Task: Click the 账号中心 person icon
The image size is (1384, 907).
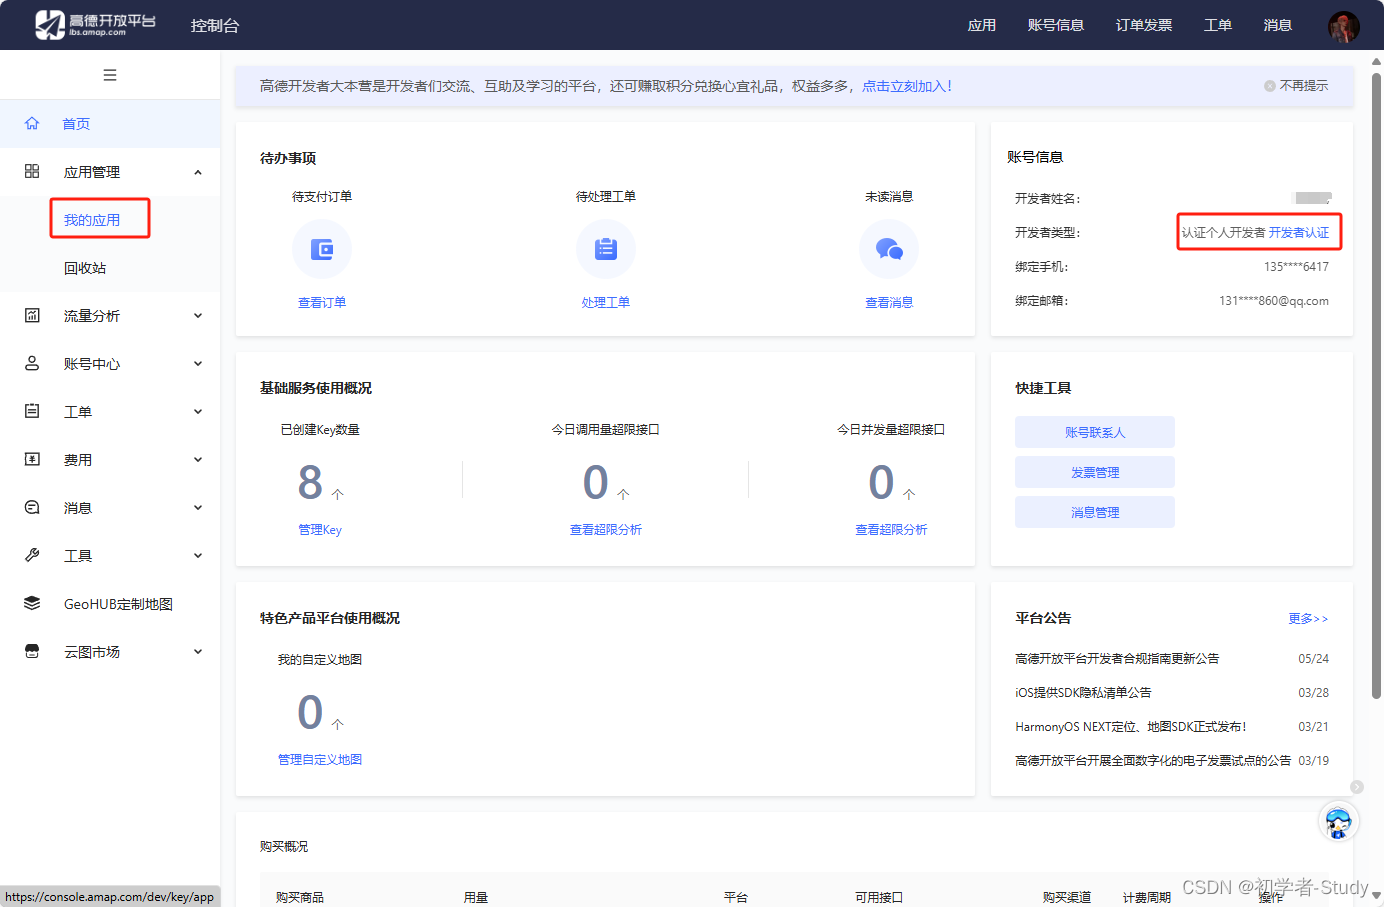Action: [32, 364]
